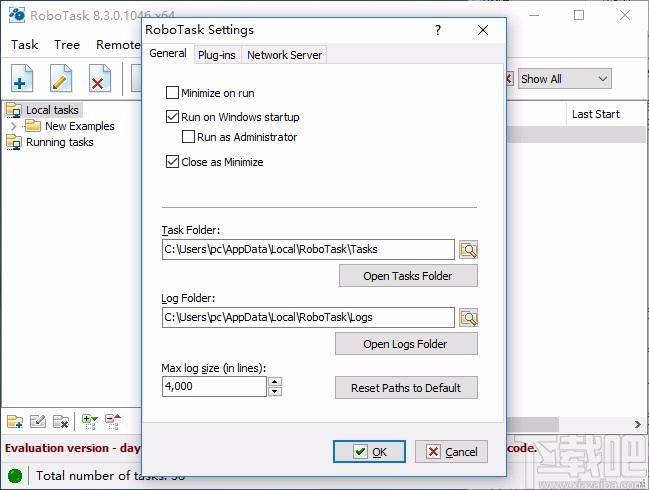Select New Examples folder in tree
This screenshot has width=649, height=490.
pyautogui.click(x=79, y=126)
